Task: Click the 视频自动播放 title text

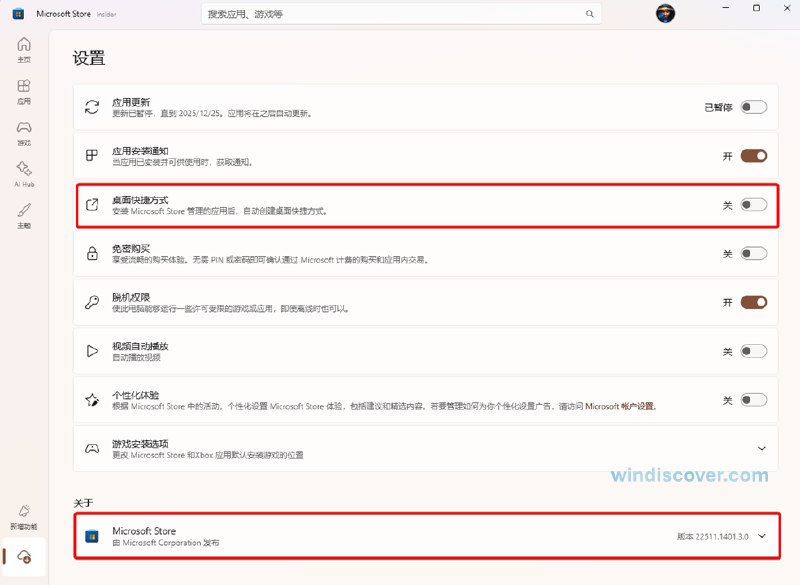Action: (140, 346)
